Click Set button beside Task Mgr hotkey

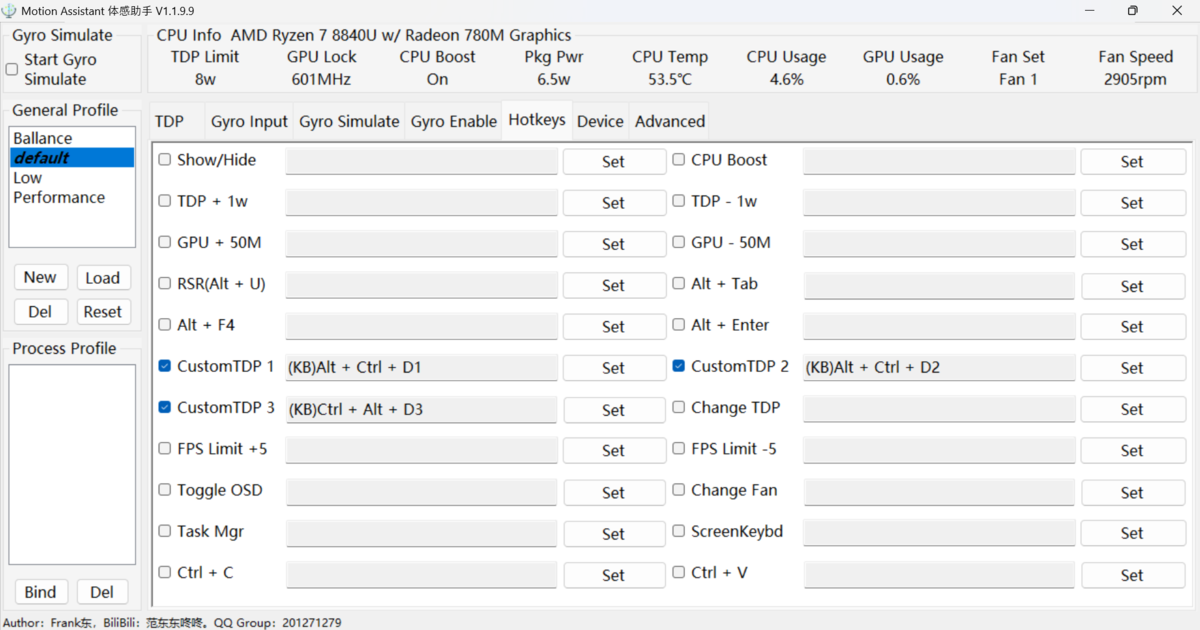click(614, 534)
